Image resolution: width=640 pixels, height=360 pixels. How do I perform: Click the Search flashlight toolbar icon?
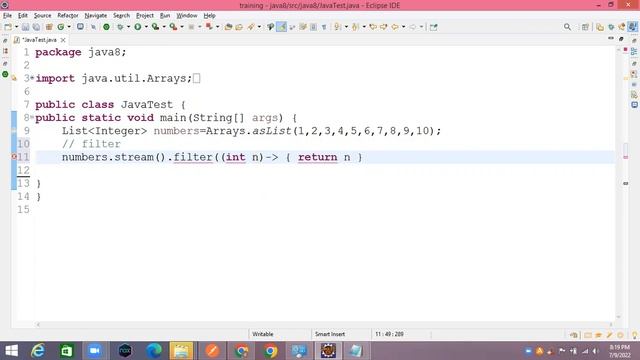[251, 27]
